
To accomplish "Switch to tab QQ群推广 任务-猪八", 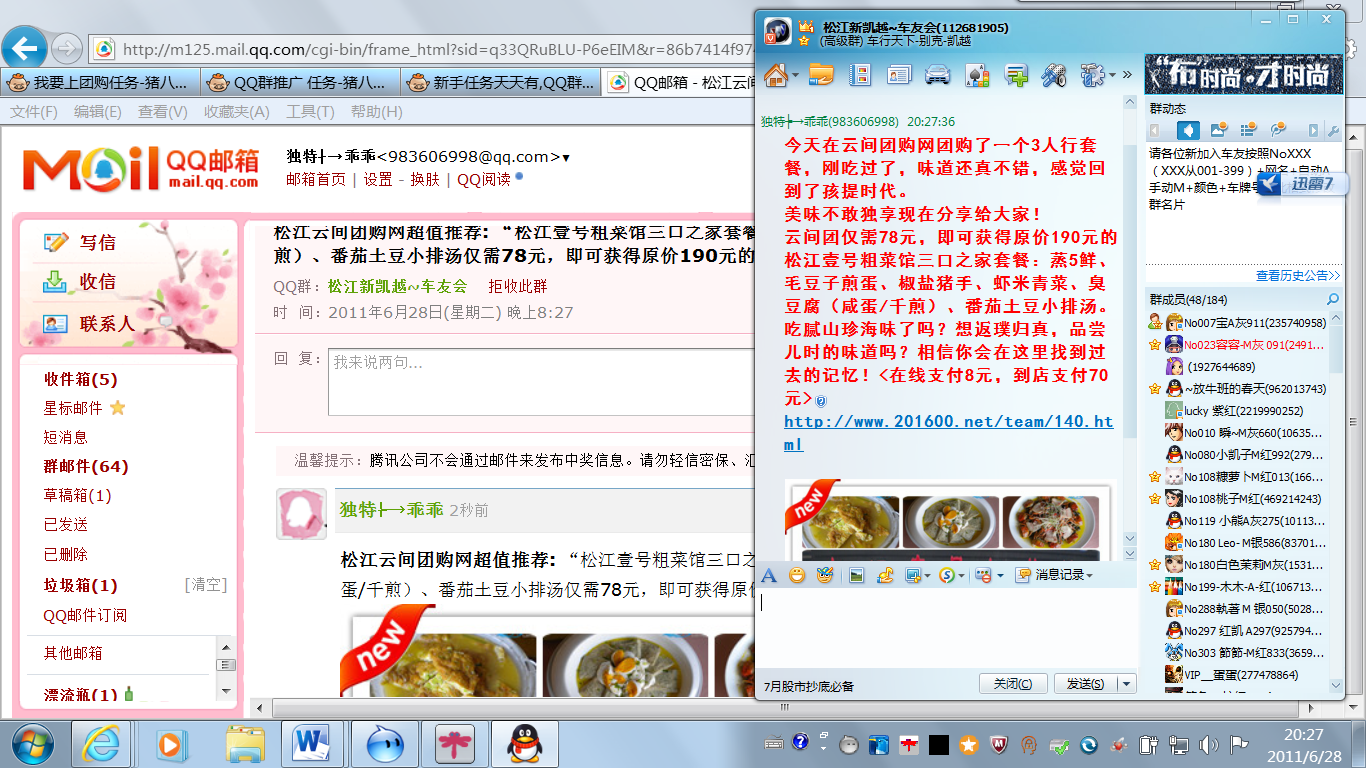I will [x=301, y=82].
